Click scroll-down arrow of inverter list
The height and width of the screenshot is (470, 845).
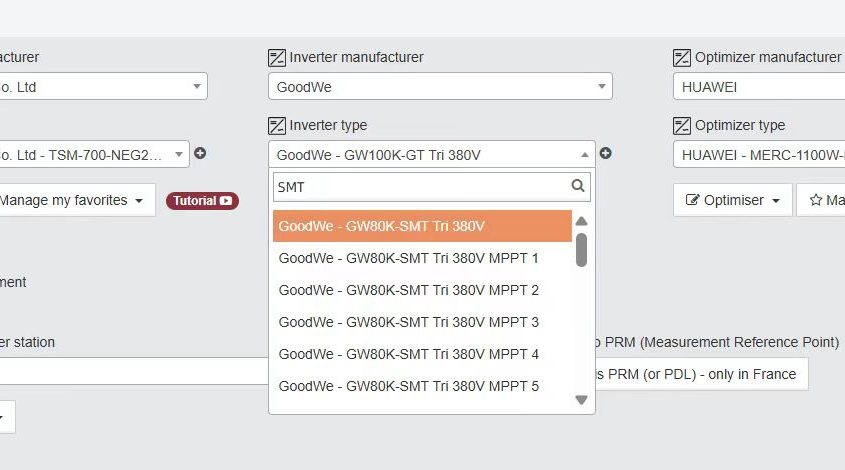coord(581,400)
